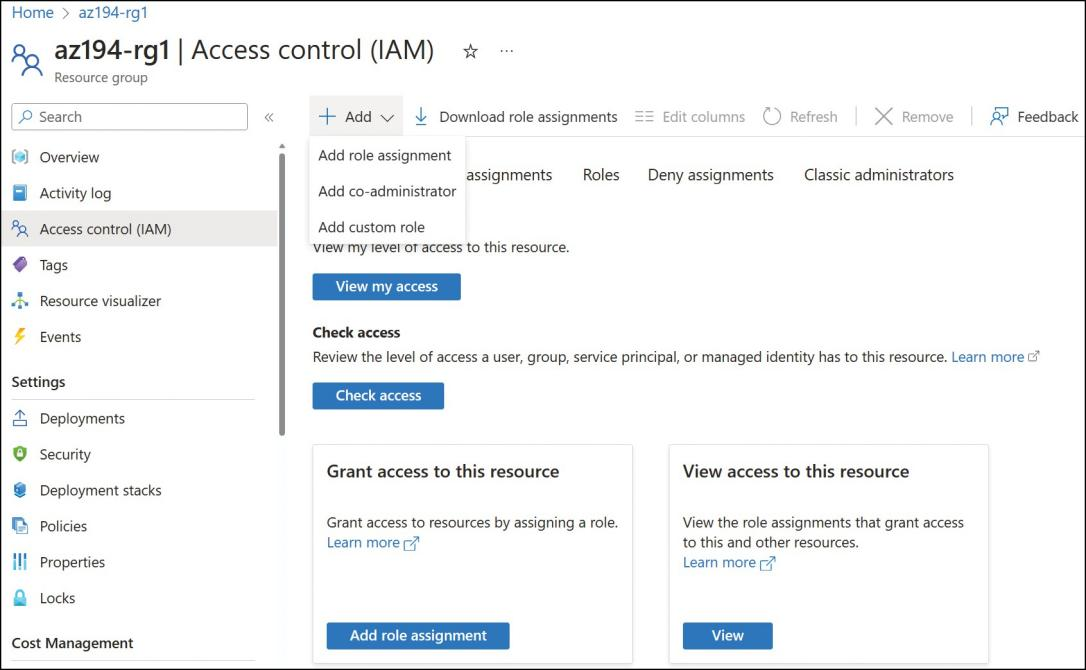Click the download arrow icon in the toolbar
Image resolution: width=1086 pixels, height=670 pixels.
pyautogui.click(x=421, y=117)
